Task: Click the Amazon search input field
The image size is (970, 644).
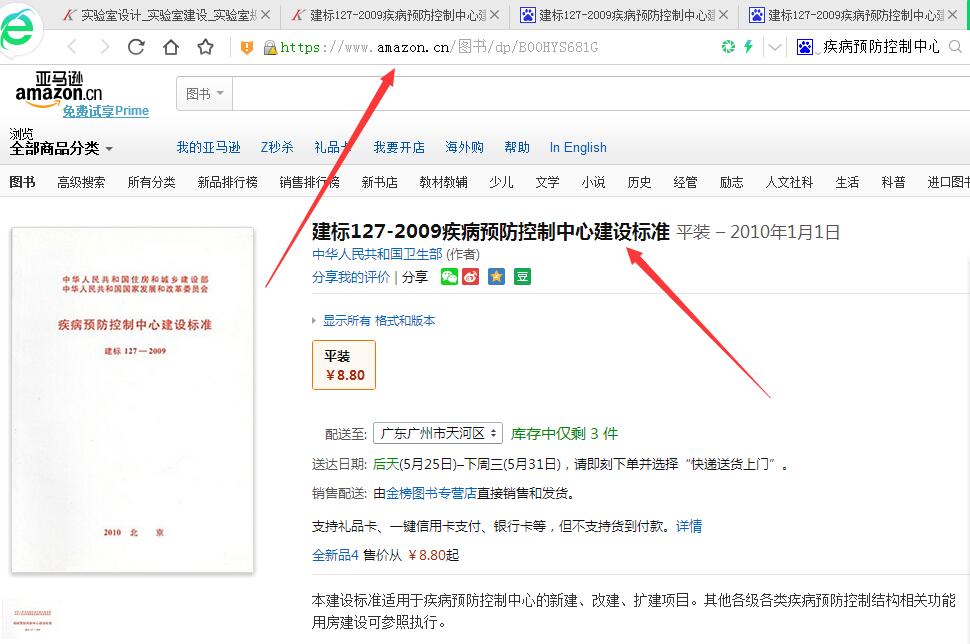Action: tap(600, 94)
